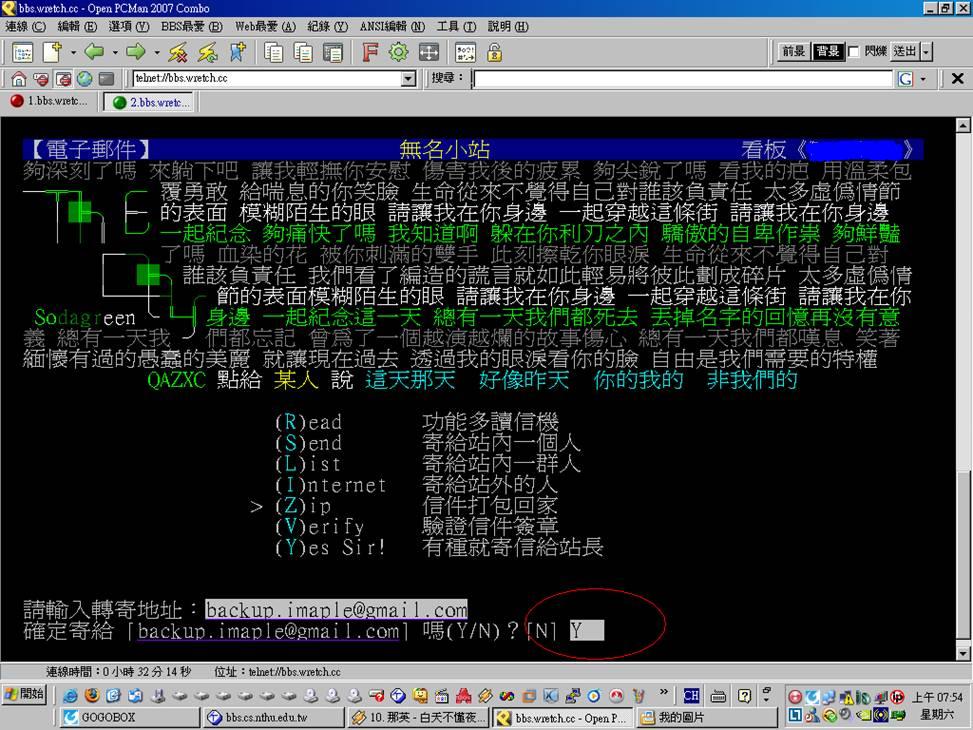Screen dimensions: 973x730
Task: Select the 前景 foreground color button
Action: pos(794,52)
